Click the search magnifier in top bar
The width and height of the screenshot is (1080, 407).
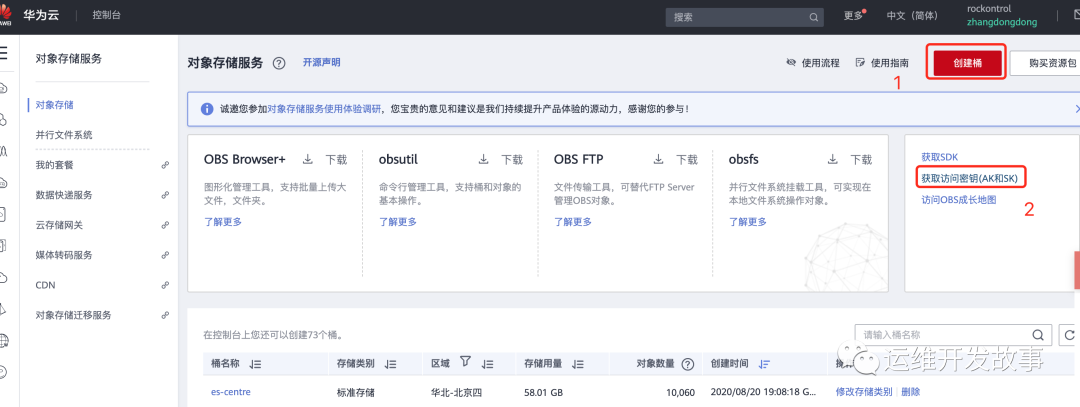[x=813, y=17]
